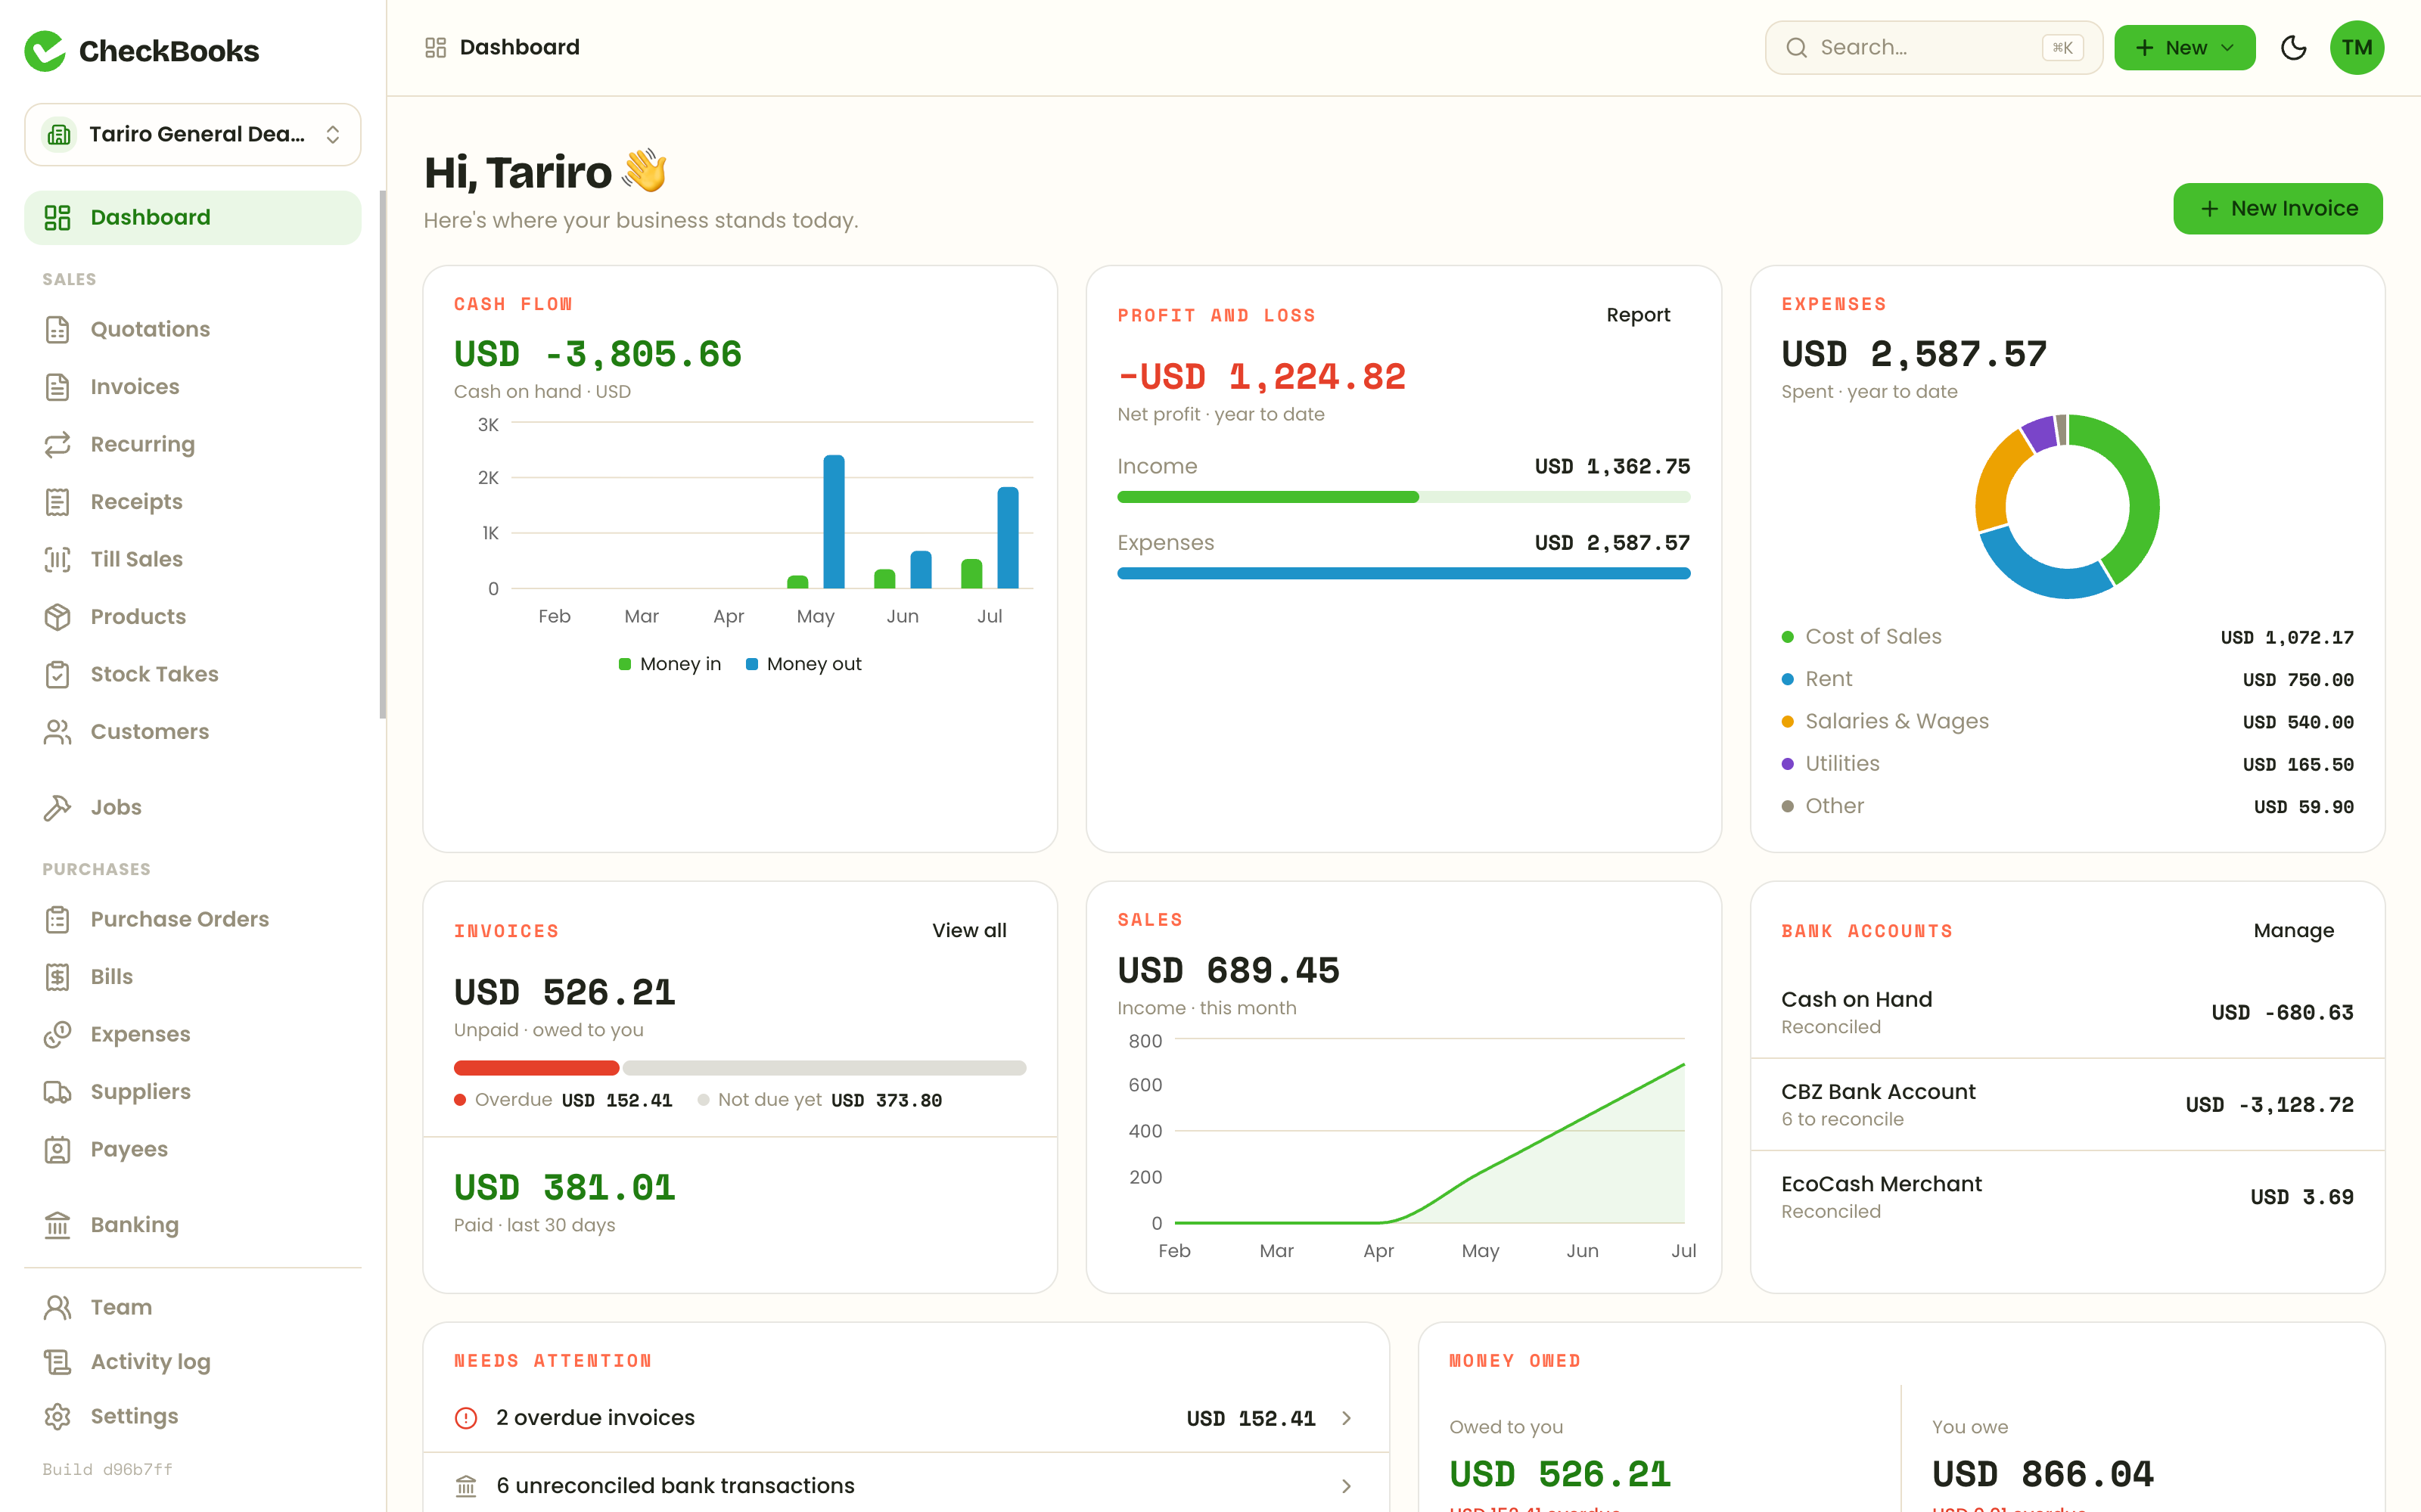Image resolution: width=2421 pixels, height=1512 pixels.
Task: Click the Invoices document icon
Action: 57,387
